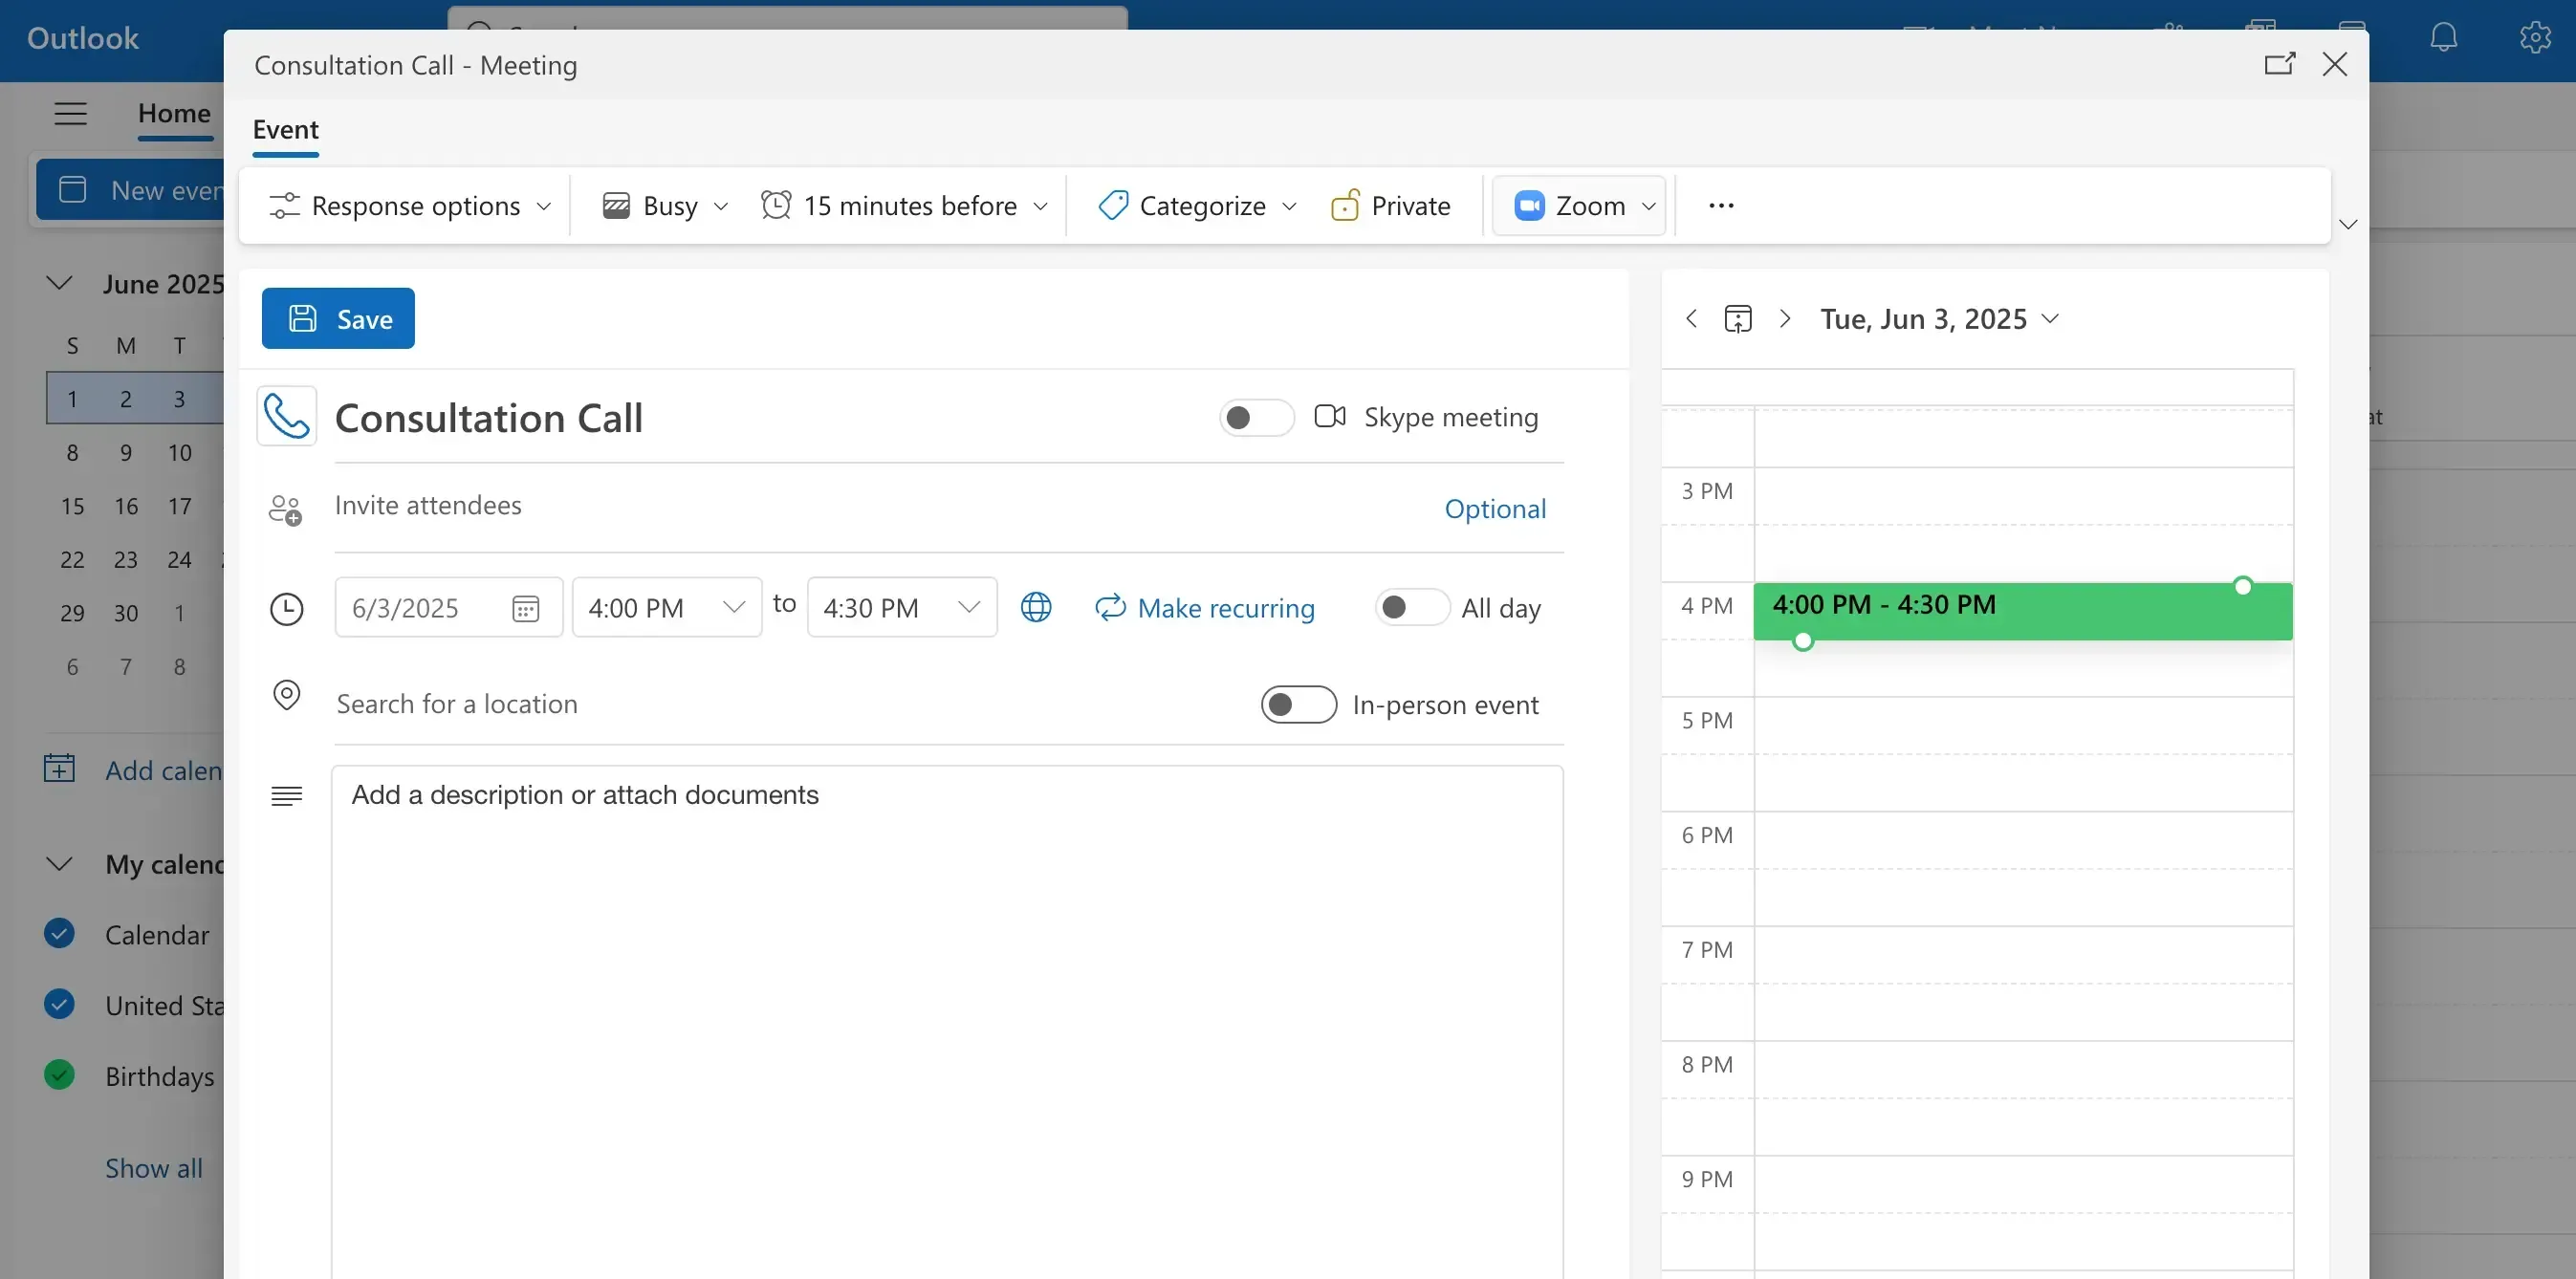The height and width of the screenshot is (1279, 2576).
Task: Click the location pin icon
Action: click(286, 696)
